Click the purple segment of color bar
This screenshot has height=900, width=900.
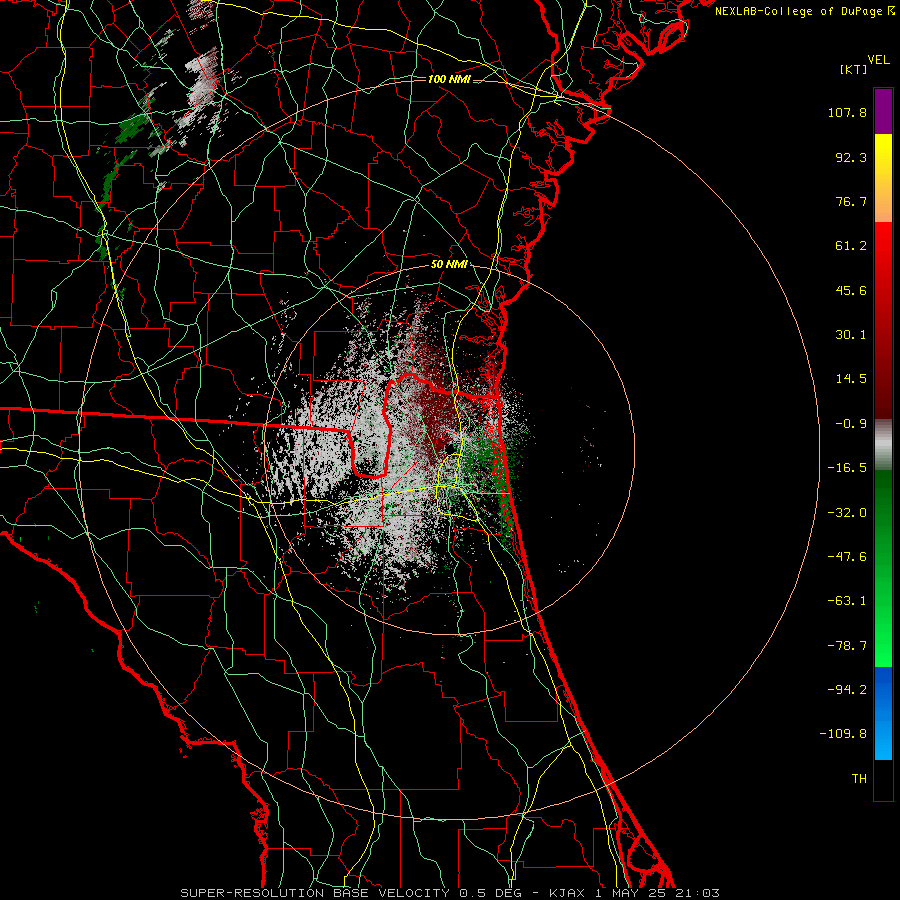click(883, 111)
